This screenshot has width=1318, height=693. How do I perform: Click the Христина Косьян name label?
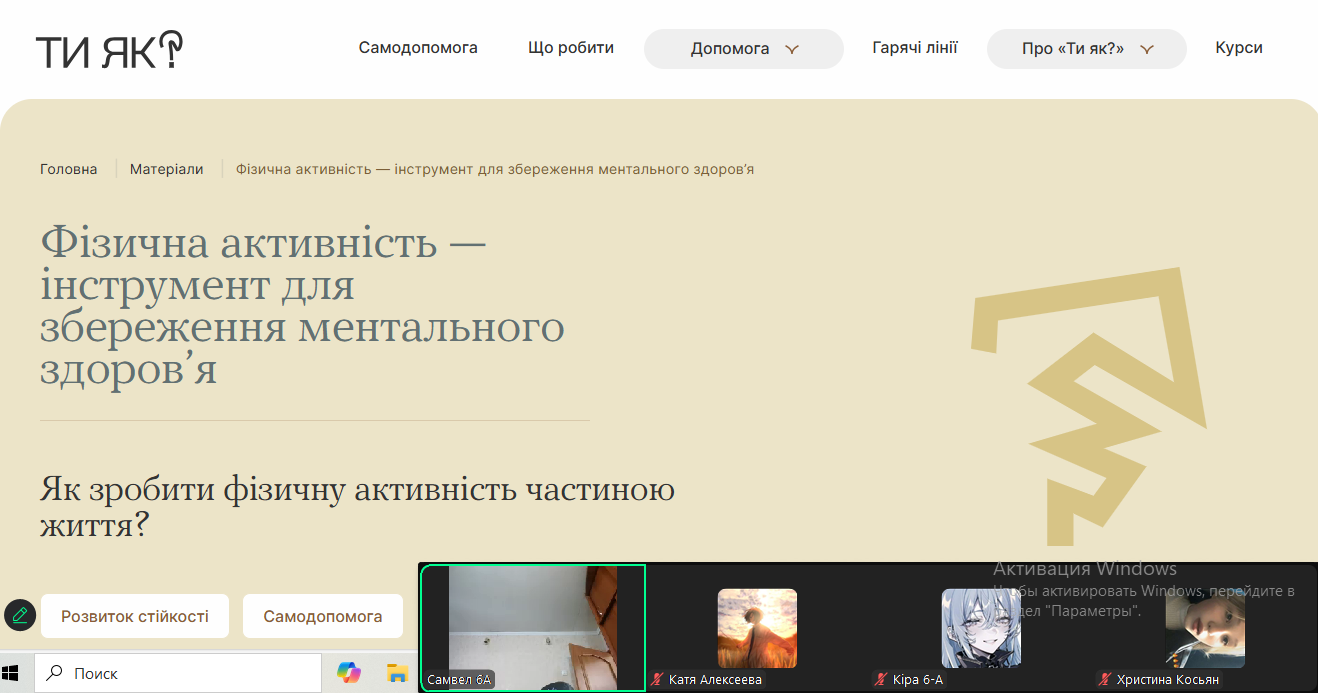point(1168,680)
